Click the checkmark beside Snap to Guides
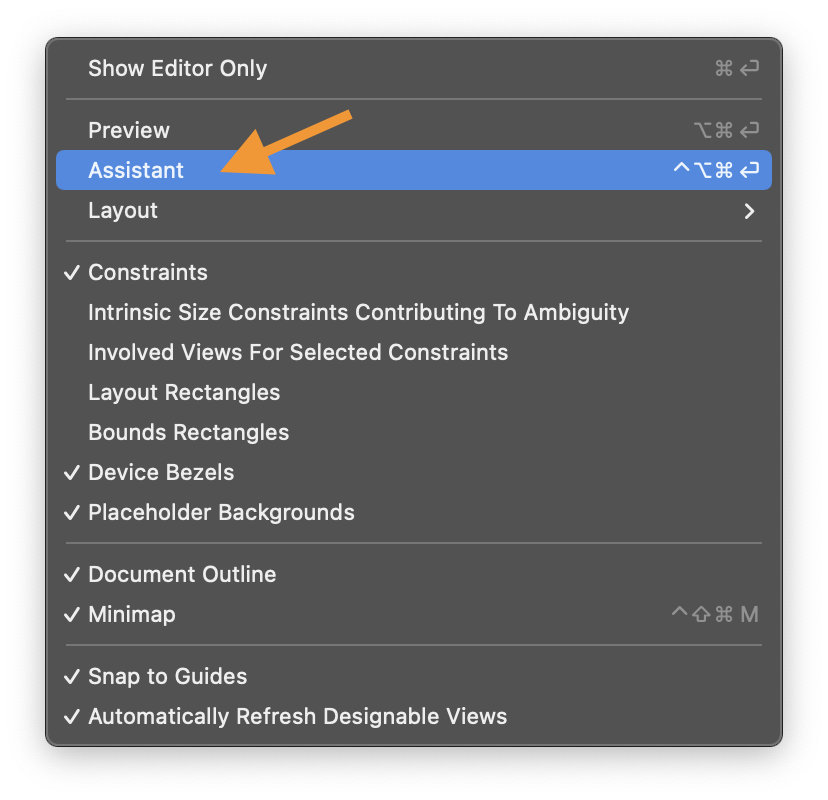Image resolution: width=828 pixels, height=800 pixels. pyautogui.click(x=72, y=677)
